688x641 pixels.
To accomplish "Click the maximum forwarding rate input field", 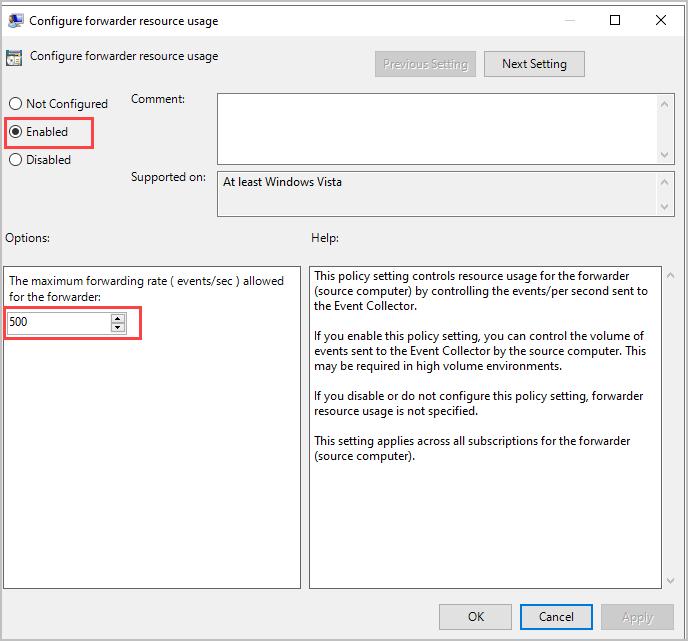I will click(58, 323).
